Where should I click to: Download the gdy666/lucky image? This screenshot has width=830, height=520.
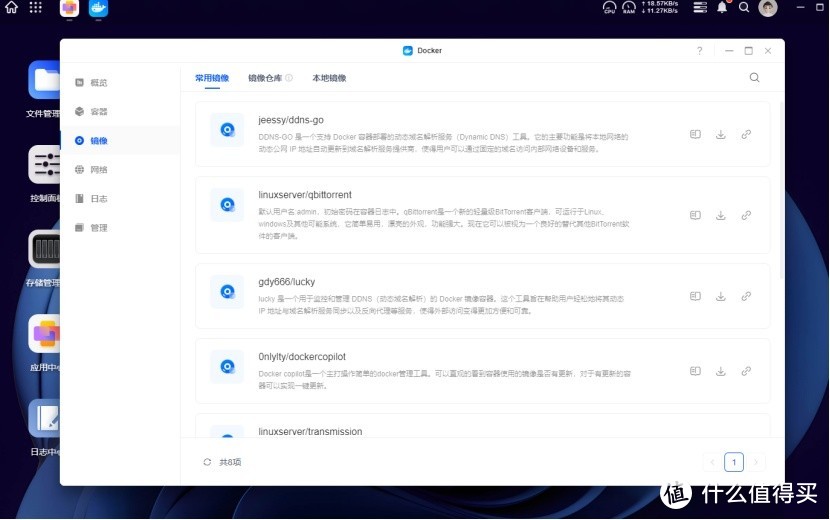[720, 297]
